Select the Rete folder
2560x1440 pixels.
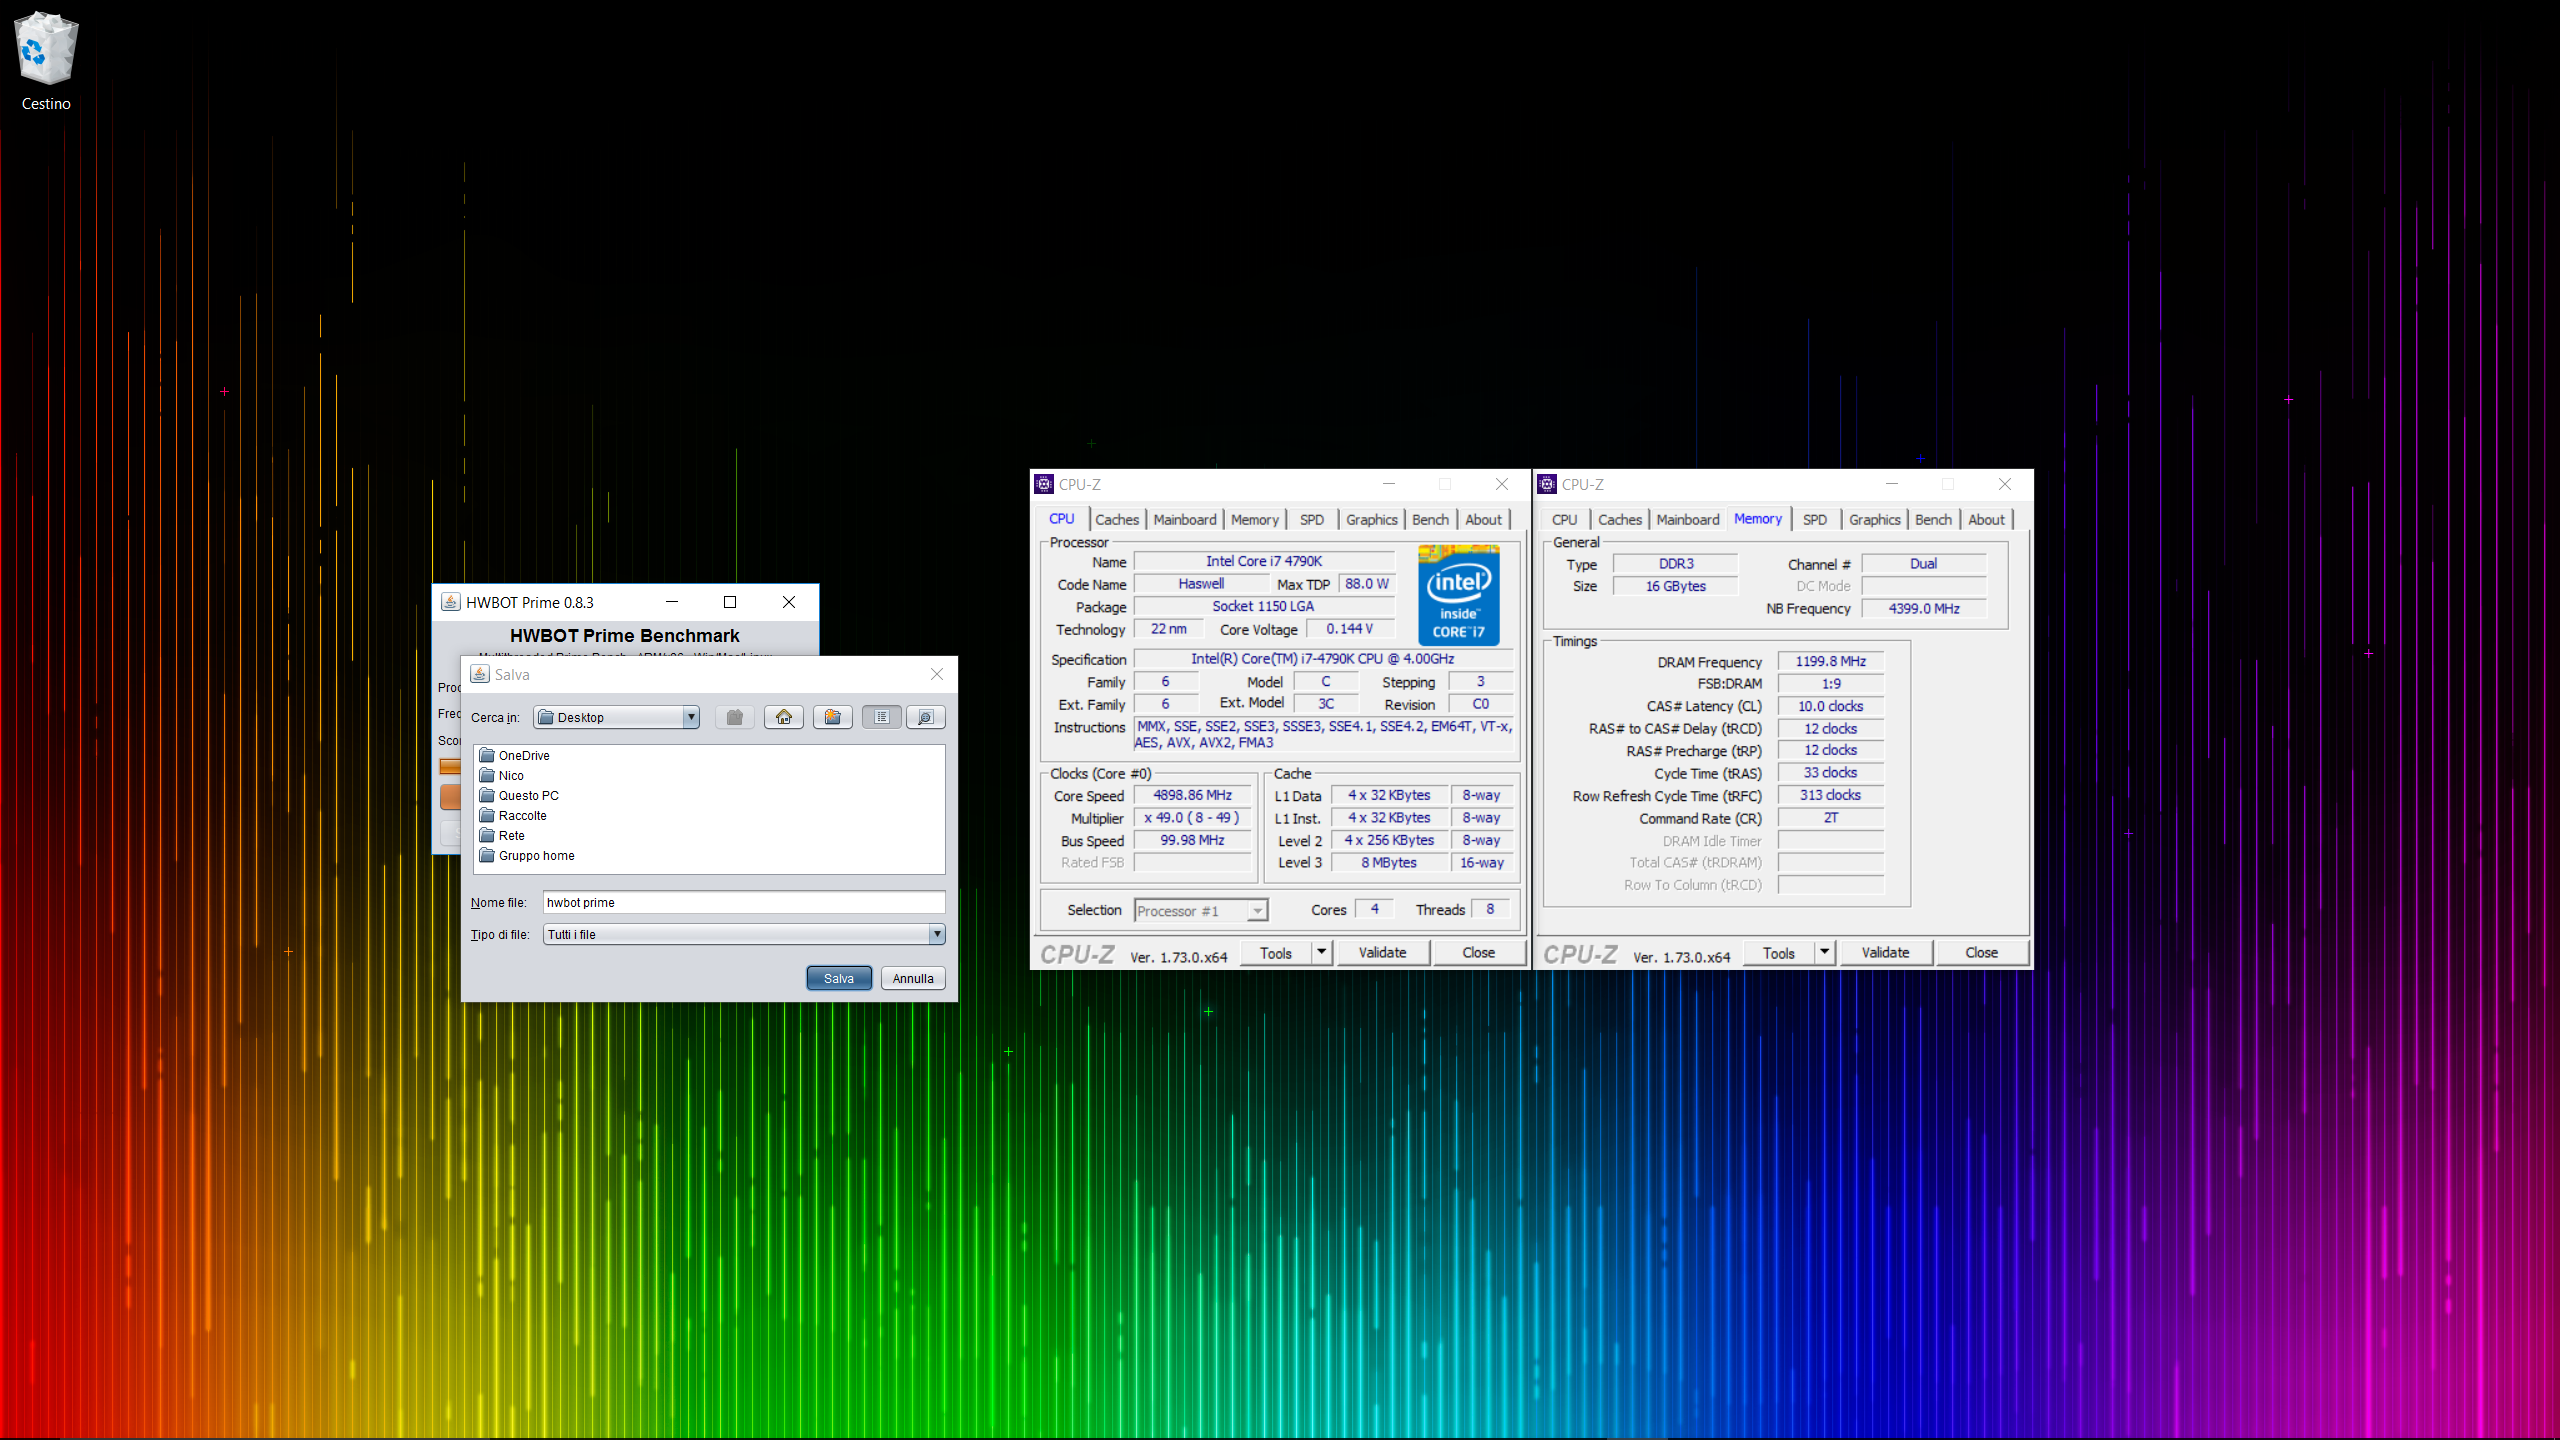point(502,835)
